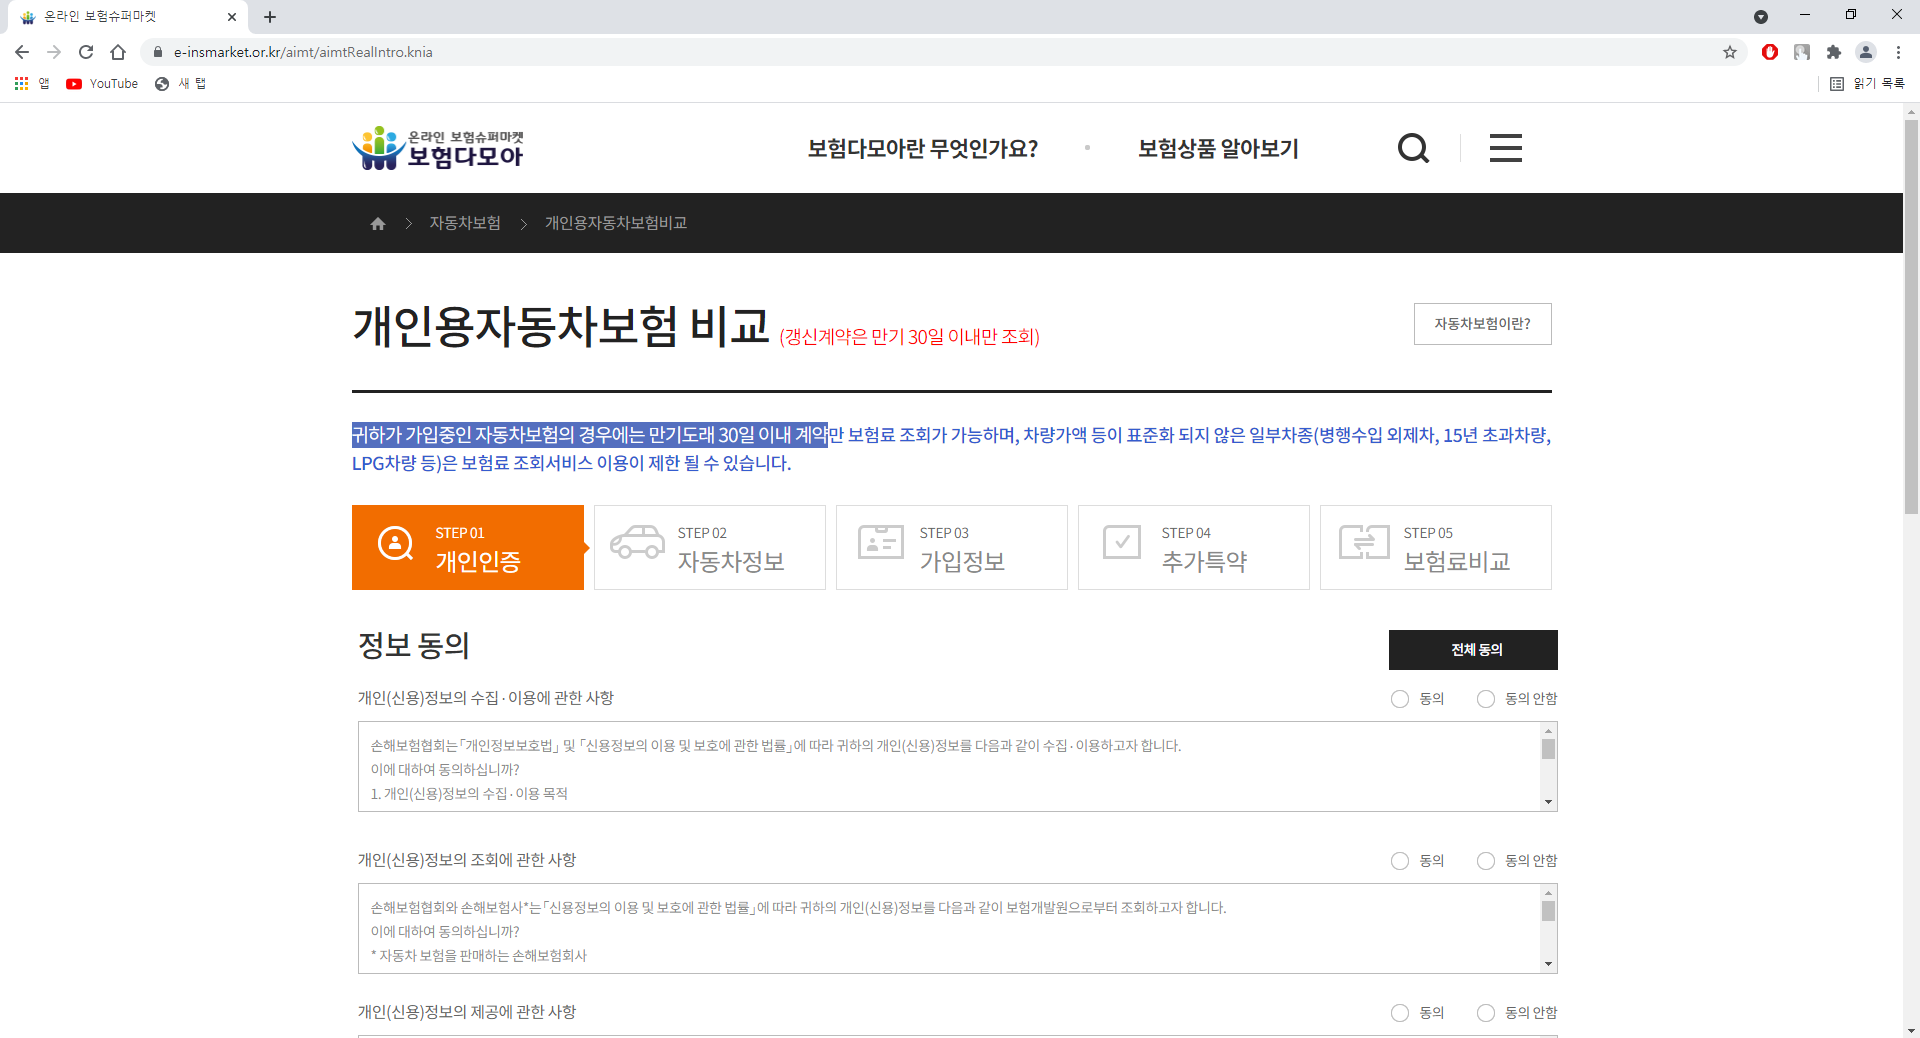The image size is (1920, 1038).
Task: Bookmark this page with the star icon
Action: pyautogui.click(x=1730, y=52)
